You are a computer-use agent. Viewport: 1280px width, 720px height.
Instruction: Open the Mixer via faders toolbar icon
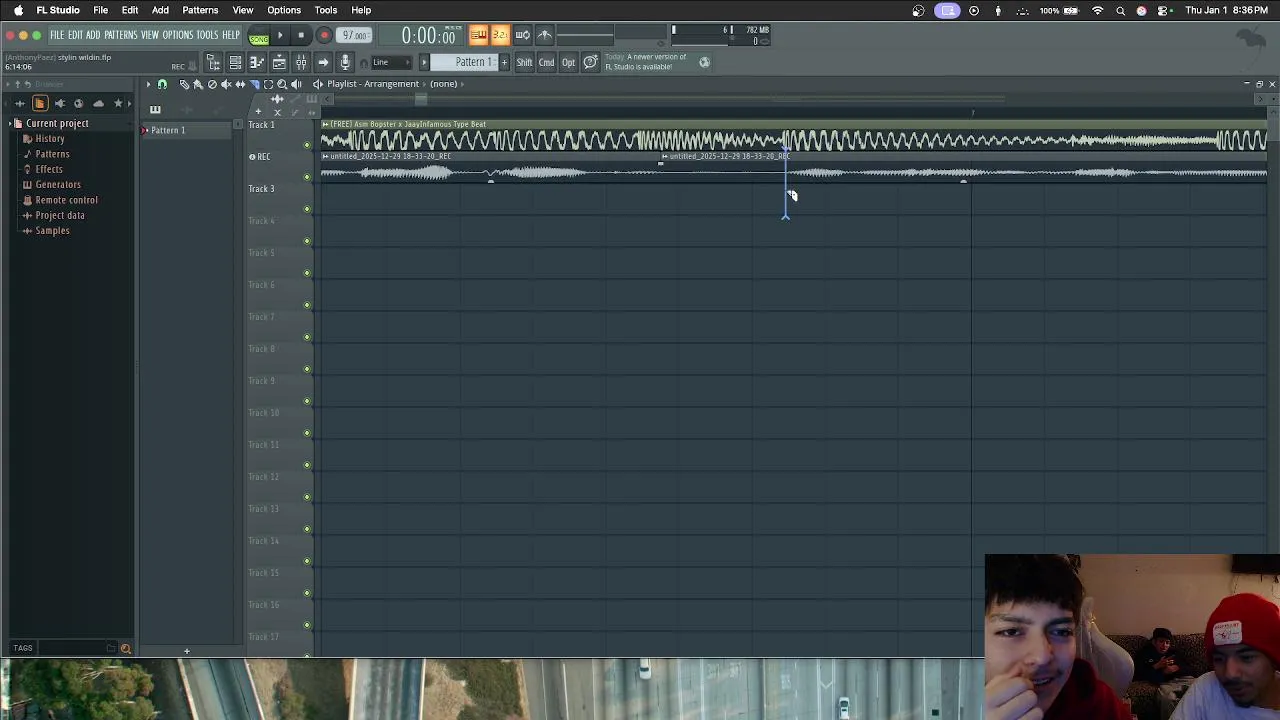(301, 62)
